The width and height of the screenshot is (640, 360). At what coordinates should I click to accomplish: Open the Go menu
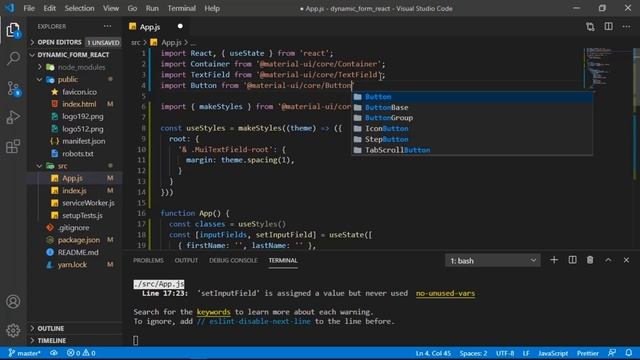click(x=132, y=8)
